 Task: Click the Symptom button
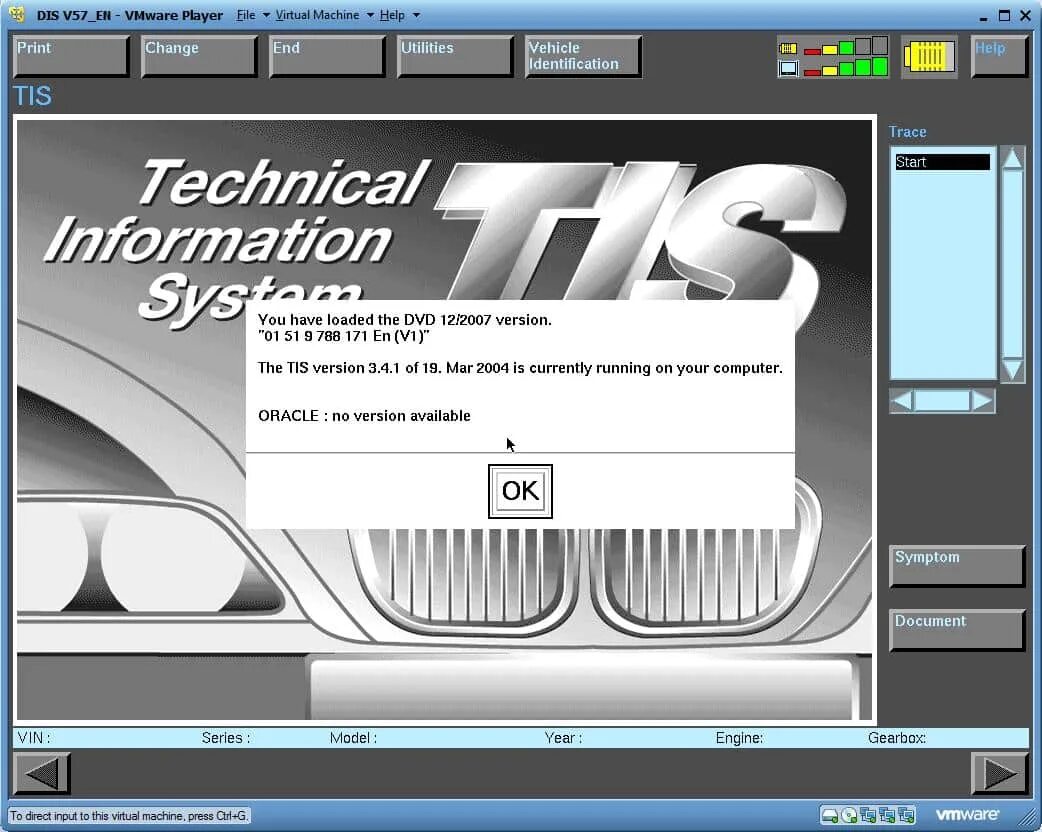click(x=957, y=566)
